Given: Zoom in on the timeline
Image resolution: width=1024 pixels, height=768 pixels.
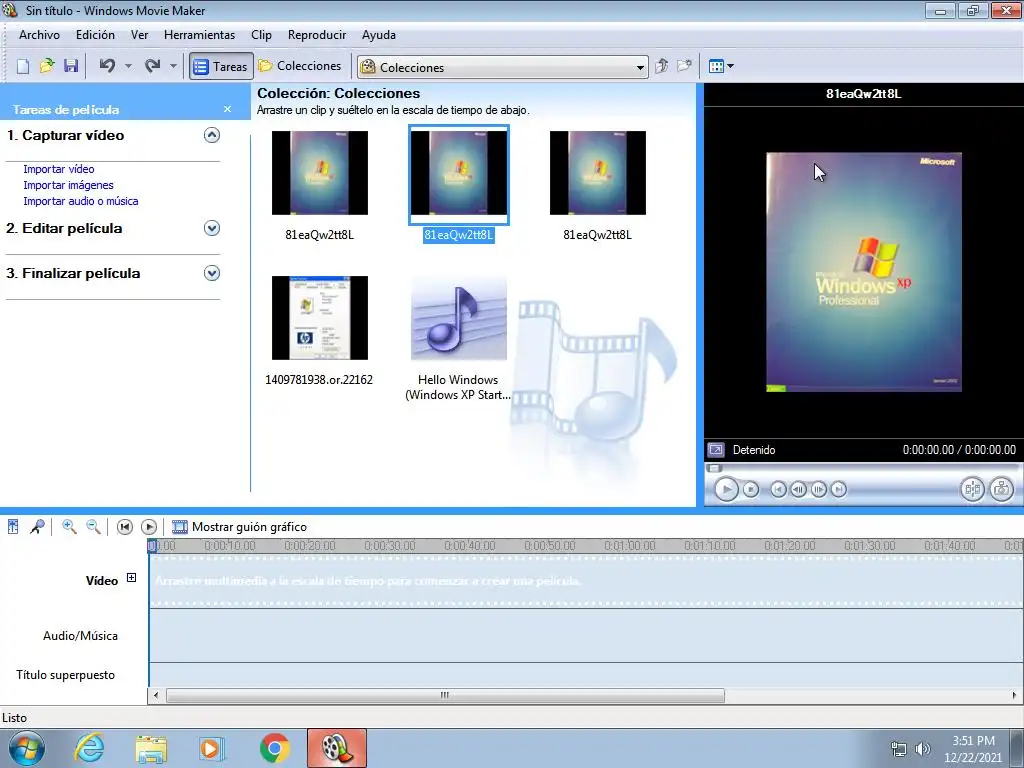Looking at the screenshot, I should (69, 526).
